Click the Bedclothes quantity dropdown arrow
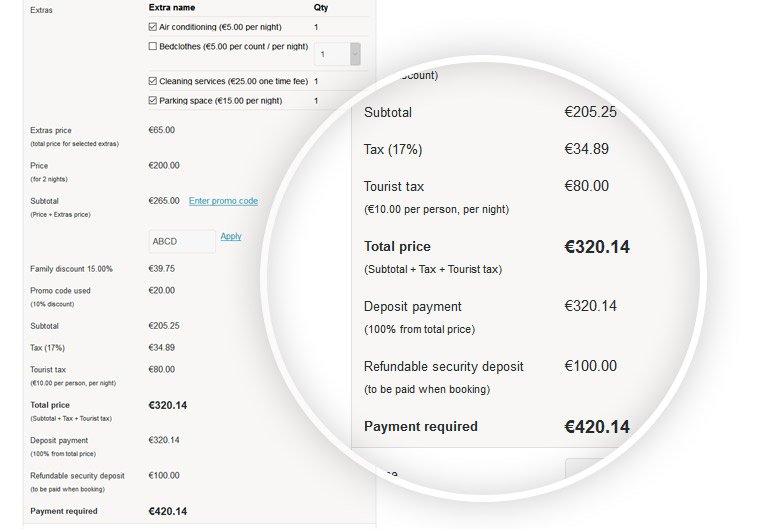 coord(355,54)
